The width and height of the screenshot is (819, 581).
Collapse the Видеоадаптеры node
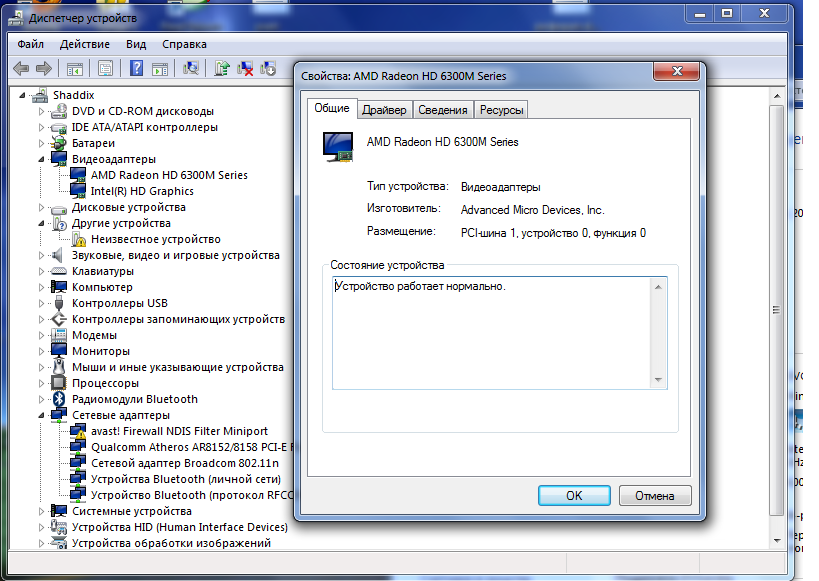41,159
